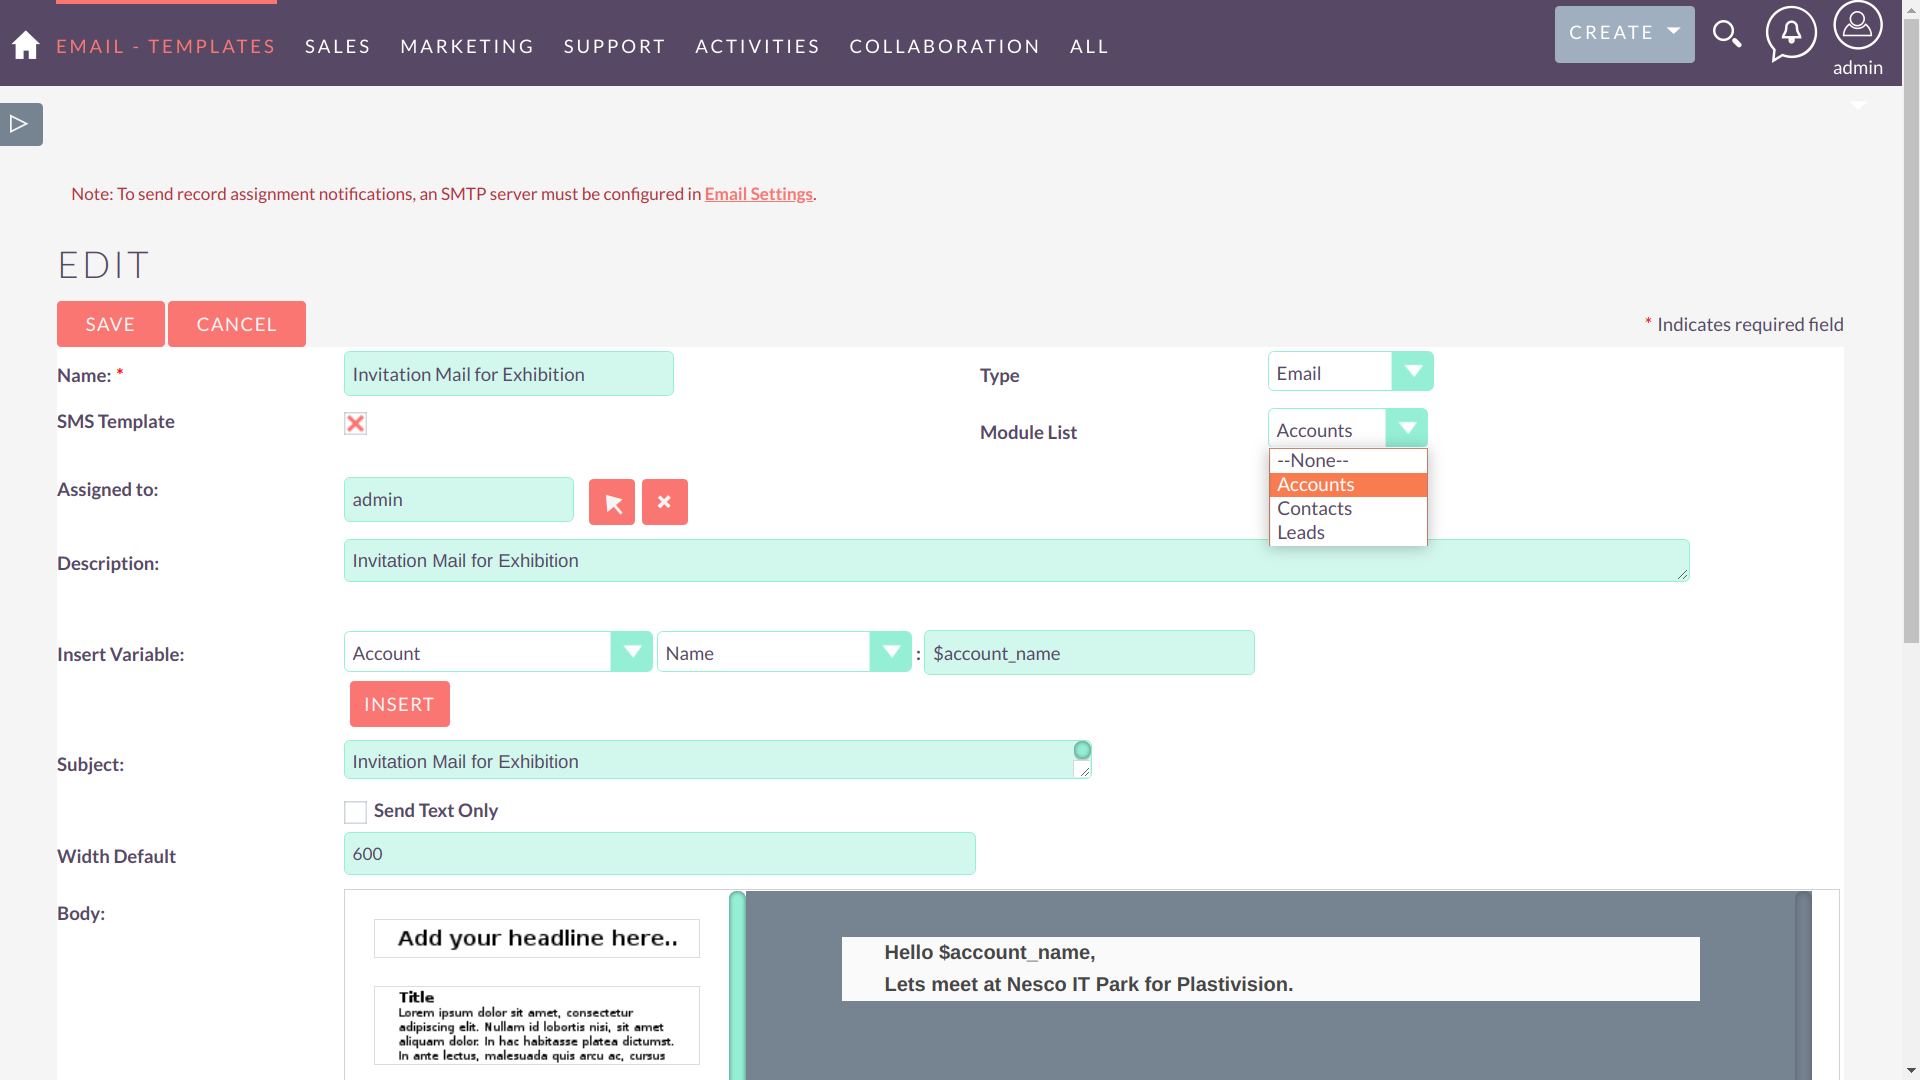Click the play/run button icon

20,124
